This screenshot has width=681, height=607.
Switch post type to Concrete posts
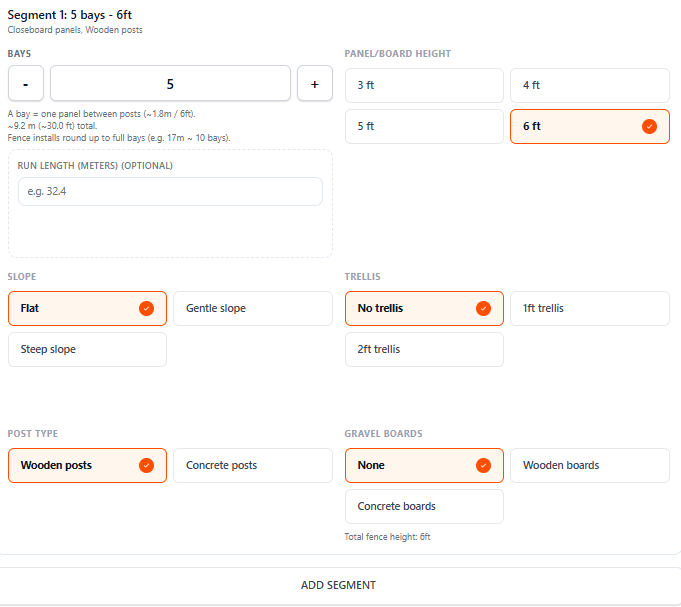(x=252, y=465)
